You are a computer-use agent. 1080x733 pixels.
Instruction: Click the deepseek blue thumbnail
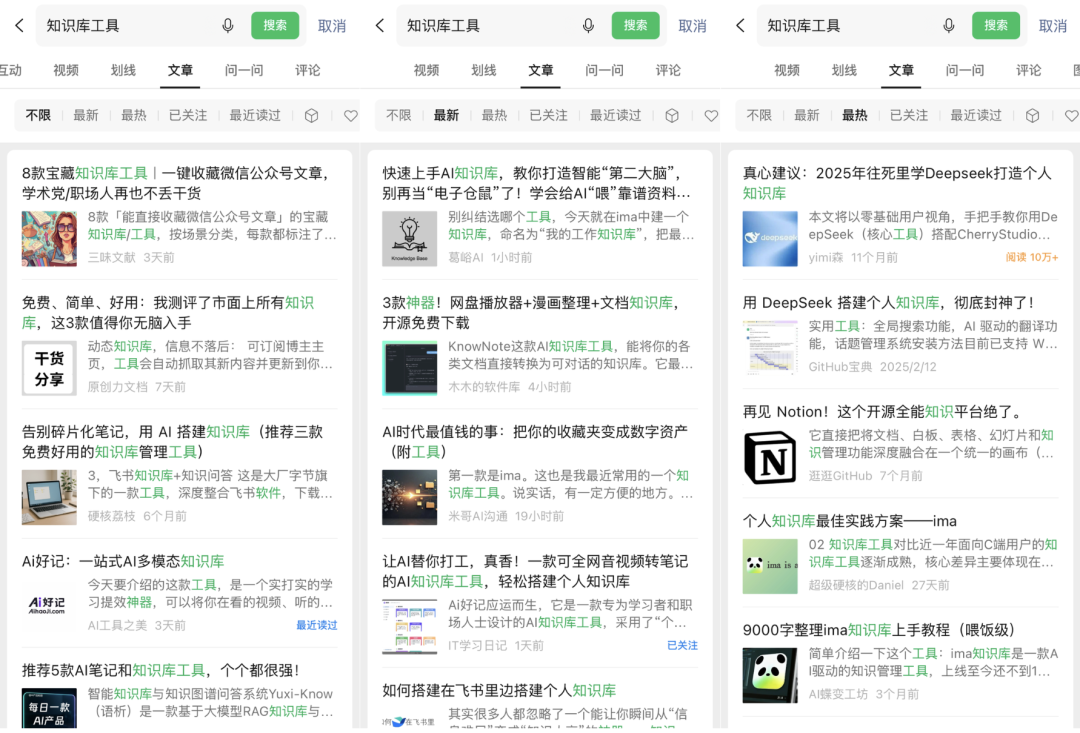coord(770,239)
